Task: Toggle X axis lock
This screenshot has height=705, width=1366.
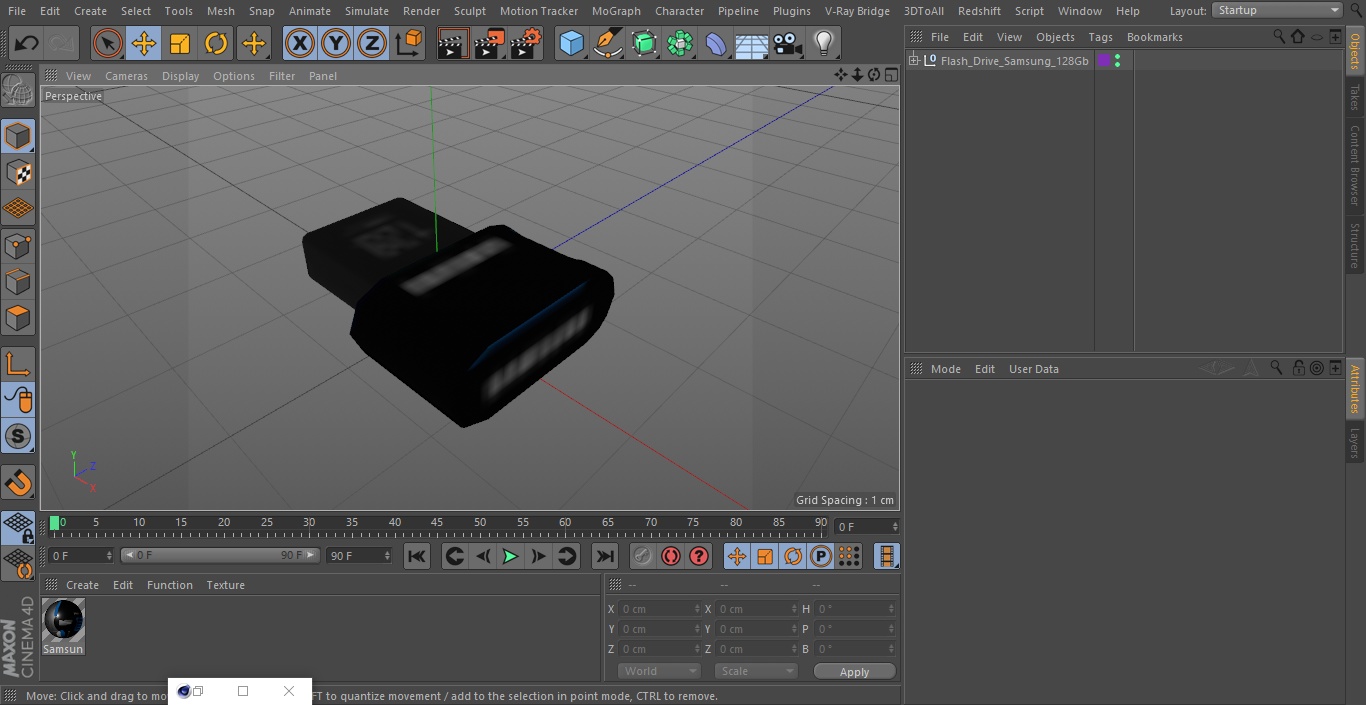Action: click(x=300, y=43)
